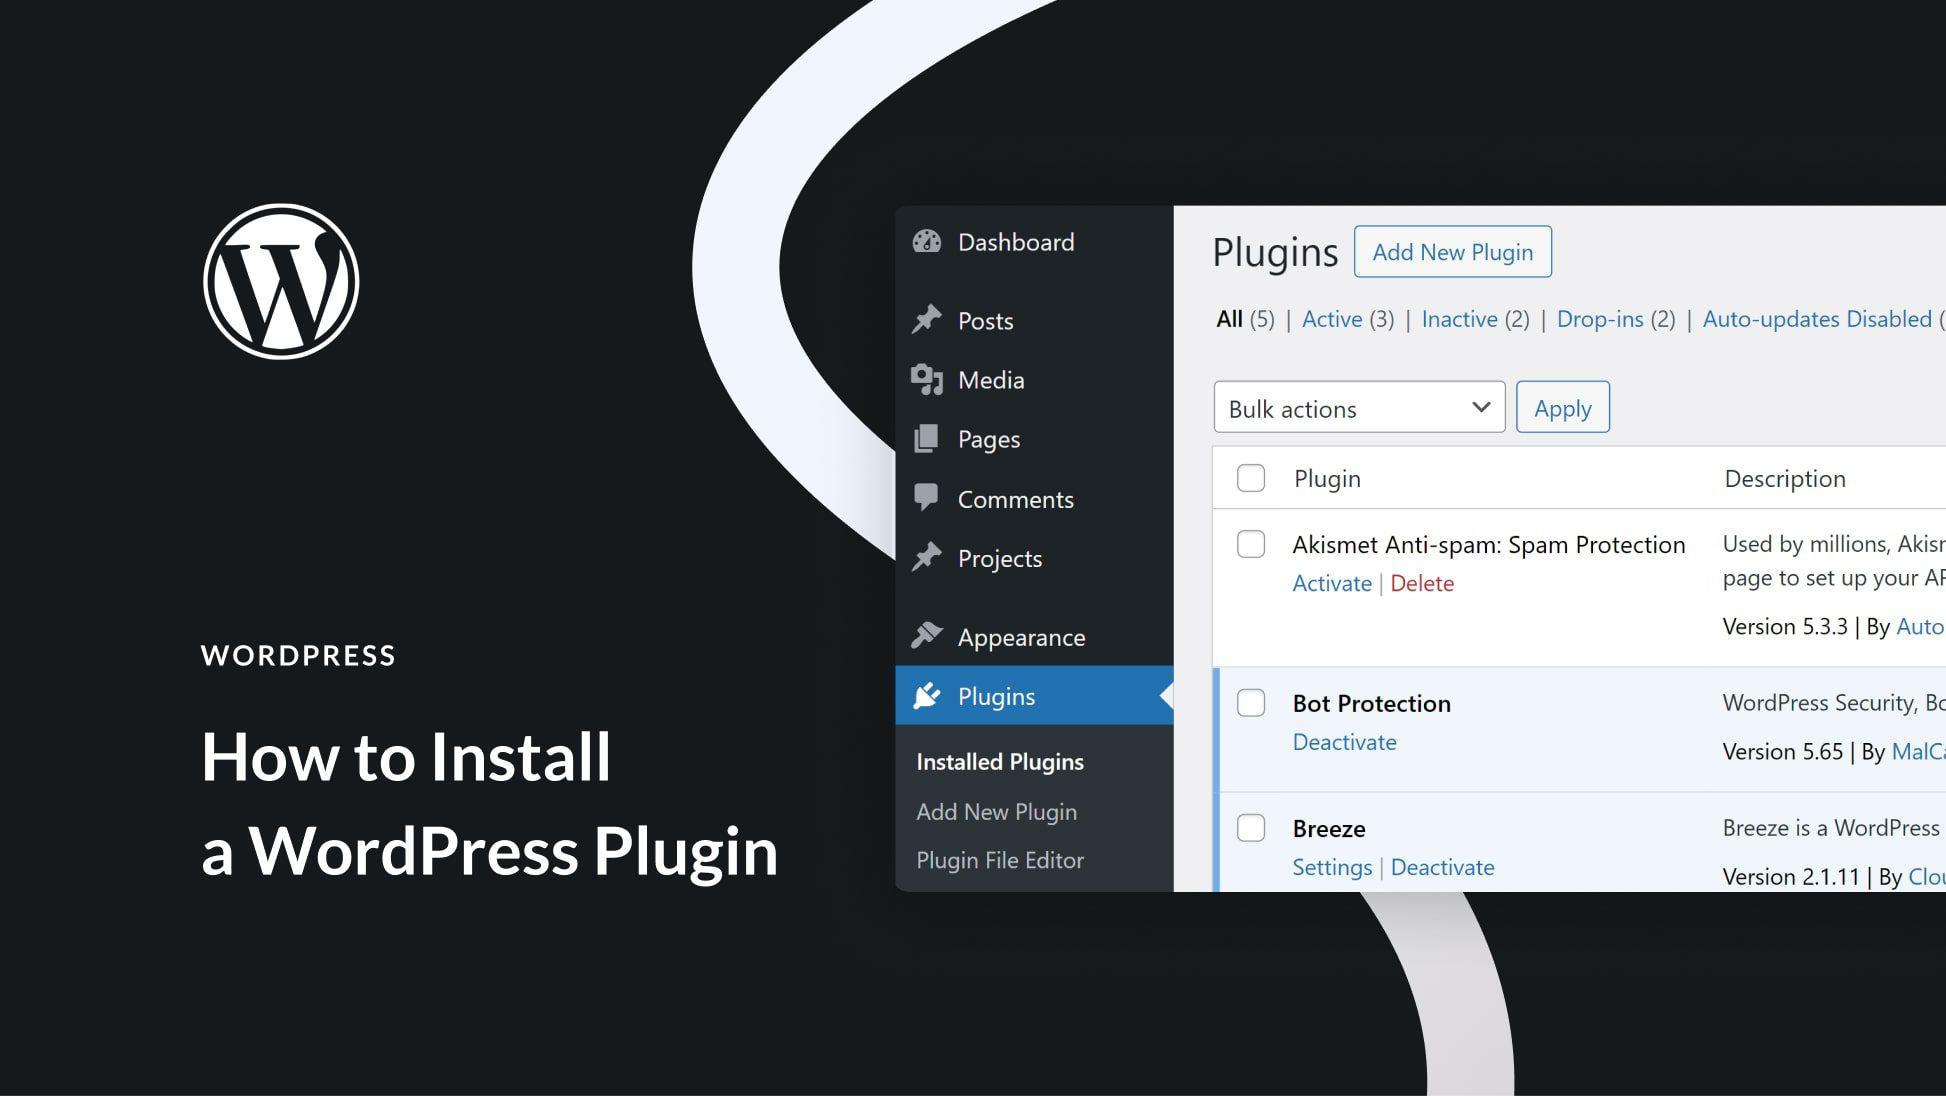Toggle checkbox for Bot Protection plugin
The image size is (1946, 1096).
coord(1250,702)
